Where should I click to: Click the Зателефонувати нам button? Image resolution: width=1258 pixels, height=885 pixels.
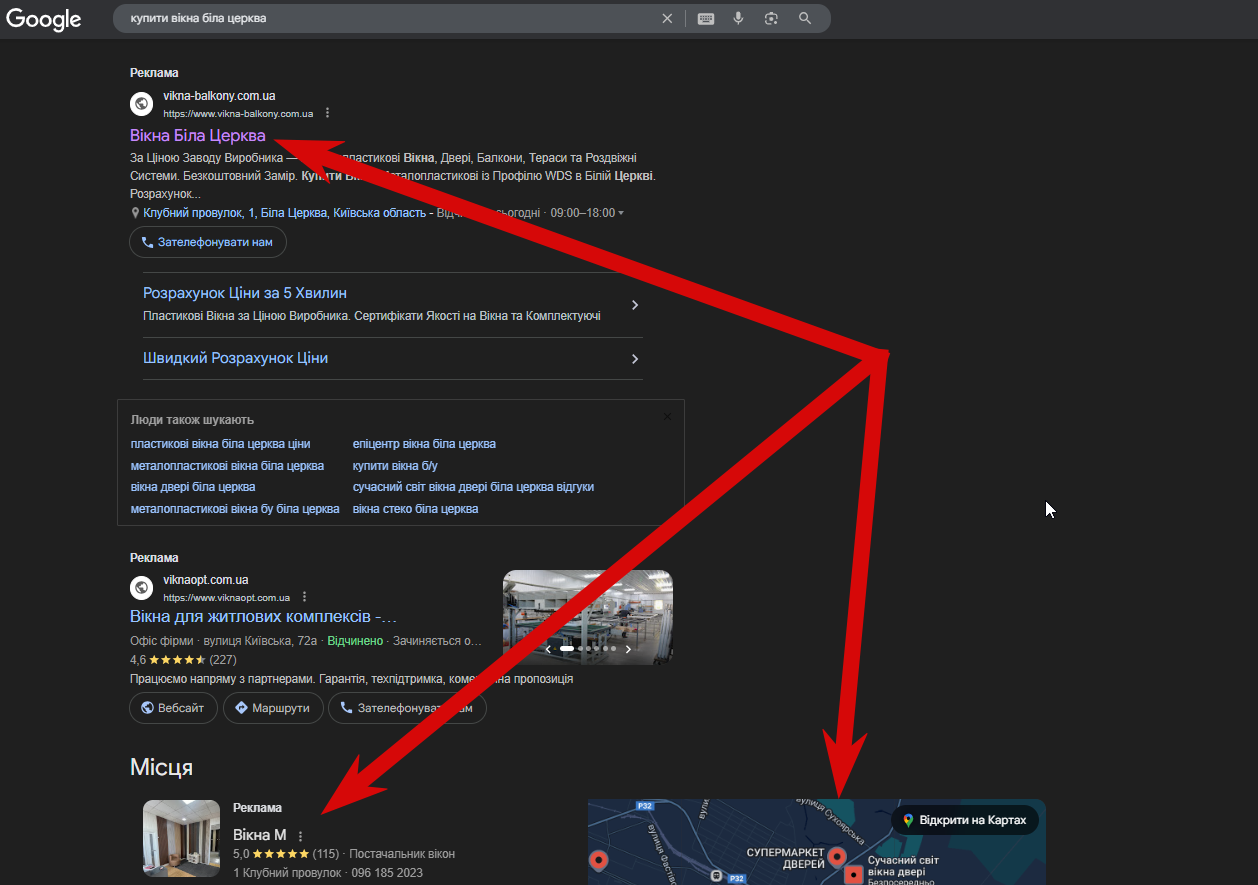[208, 242]
